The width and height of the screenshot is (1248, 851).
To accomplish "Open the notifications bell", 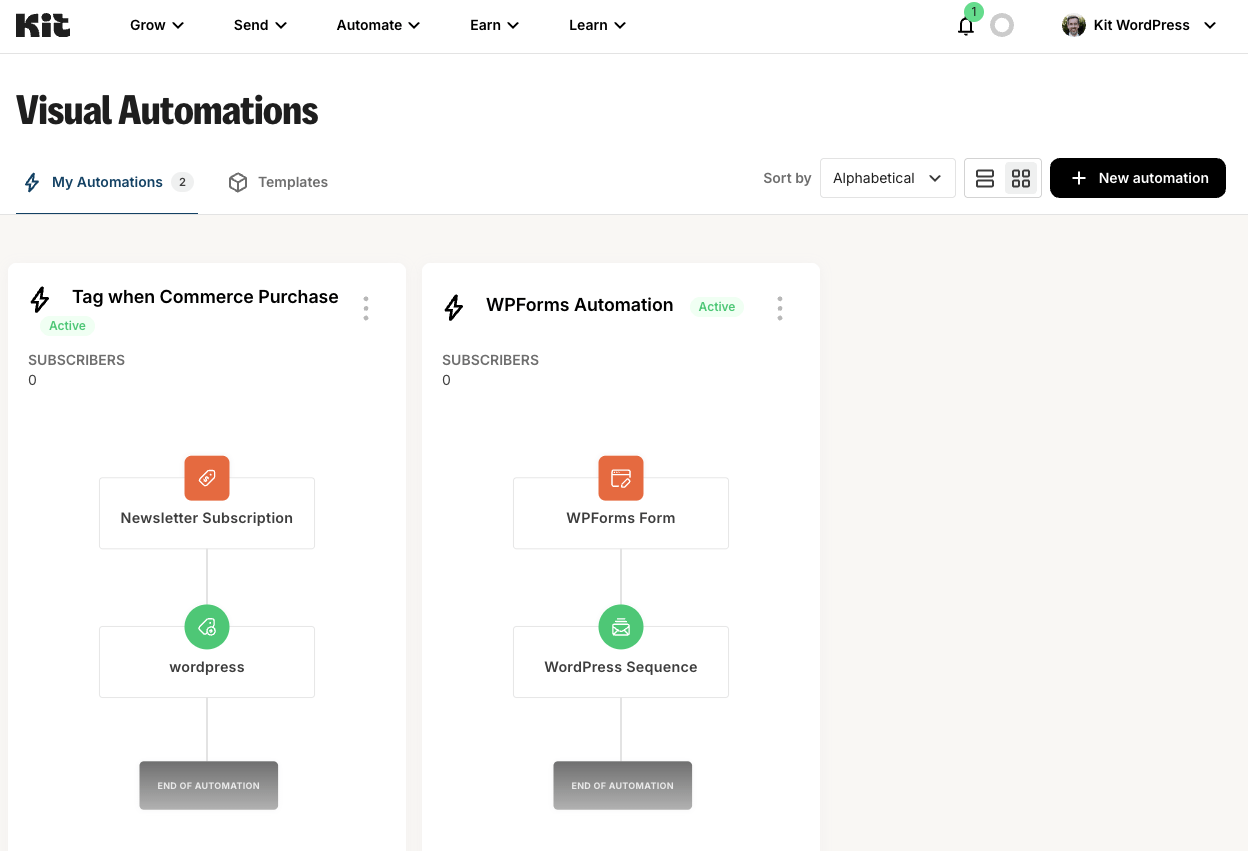I will tap(966, 26).
